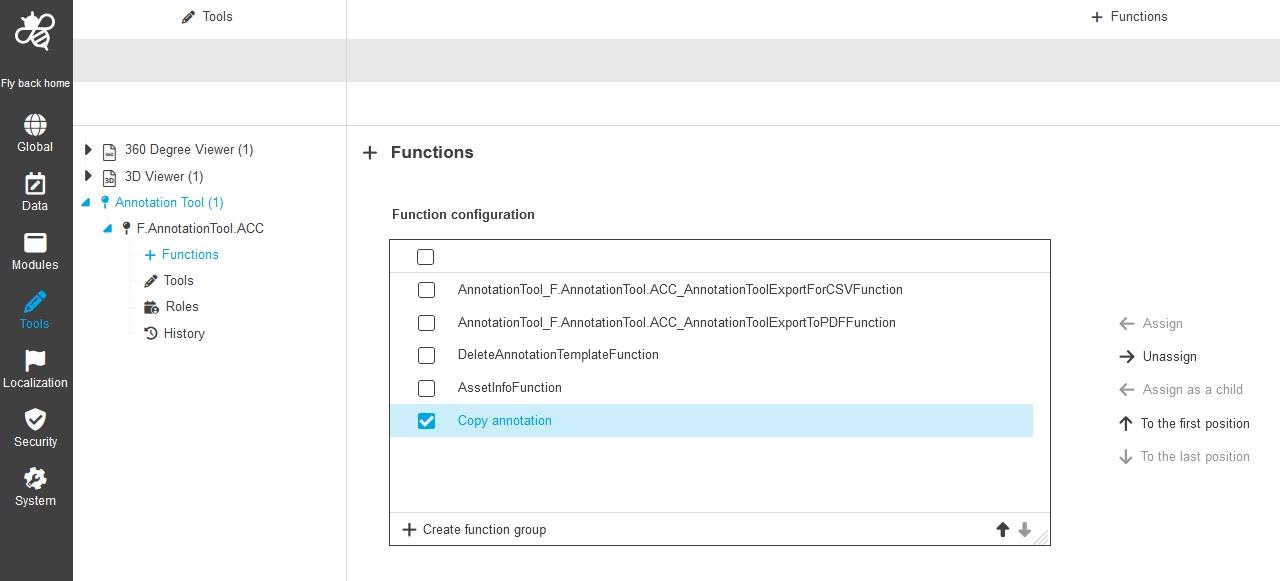Expand the 360 Degree Viewer node
The height and width of the screenshot is (581, 1280).
point(88,150)
